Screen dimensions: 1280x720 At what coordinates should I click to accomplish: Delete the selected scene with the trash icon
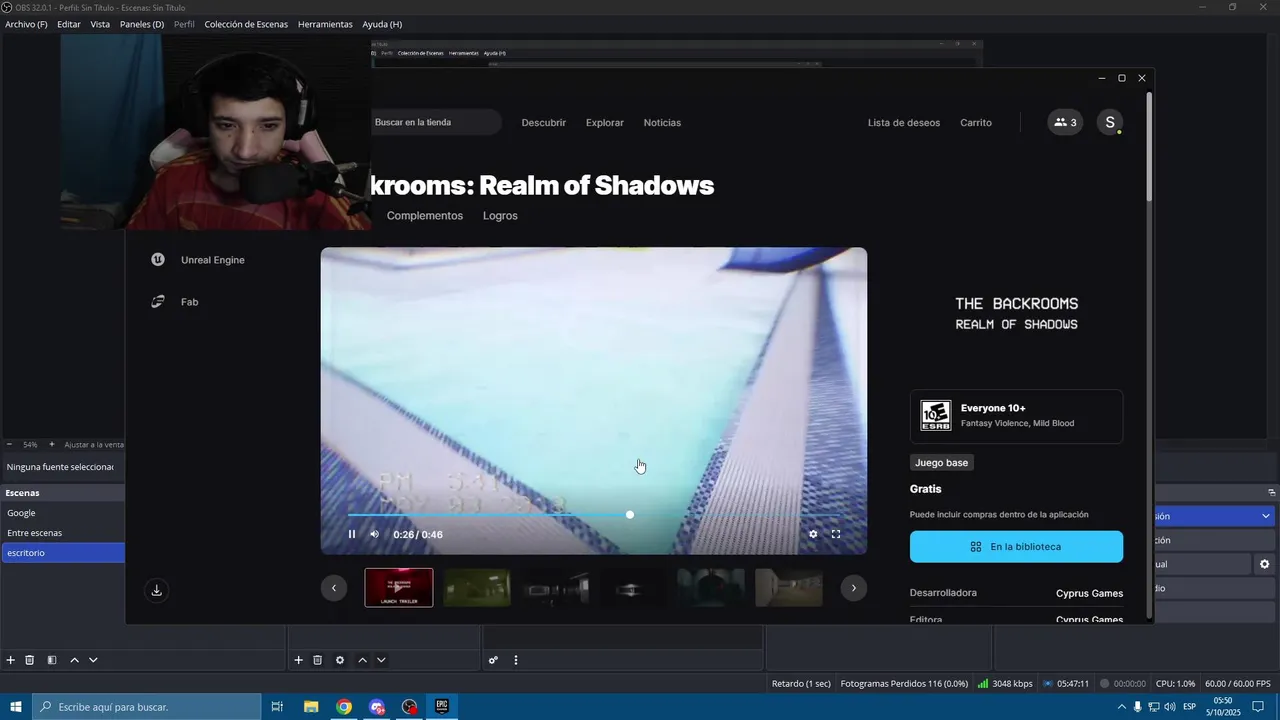(30, 660)
